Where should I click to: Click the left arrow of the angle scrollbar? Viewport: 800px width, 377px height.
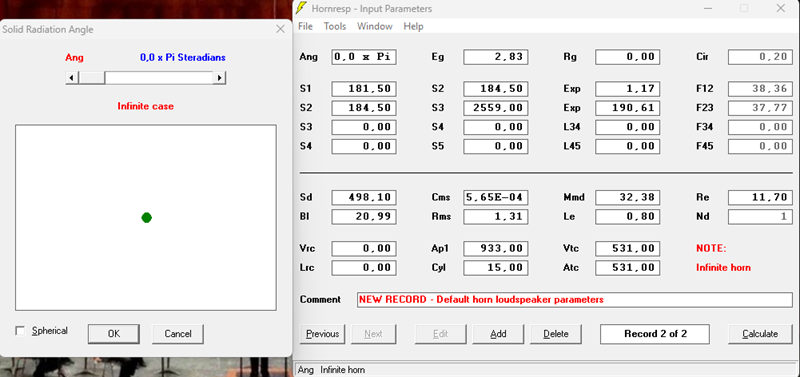72,78
